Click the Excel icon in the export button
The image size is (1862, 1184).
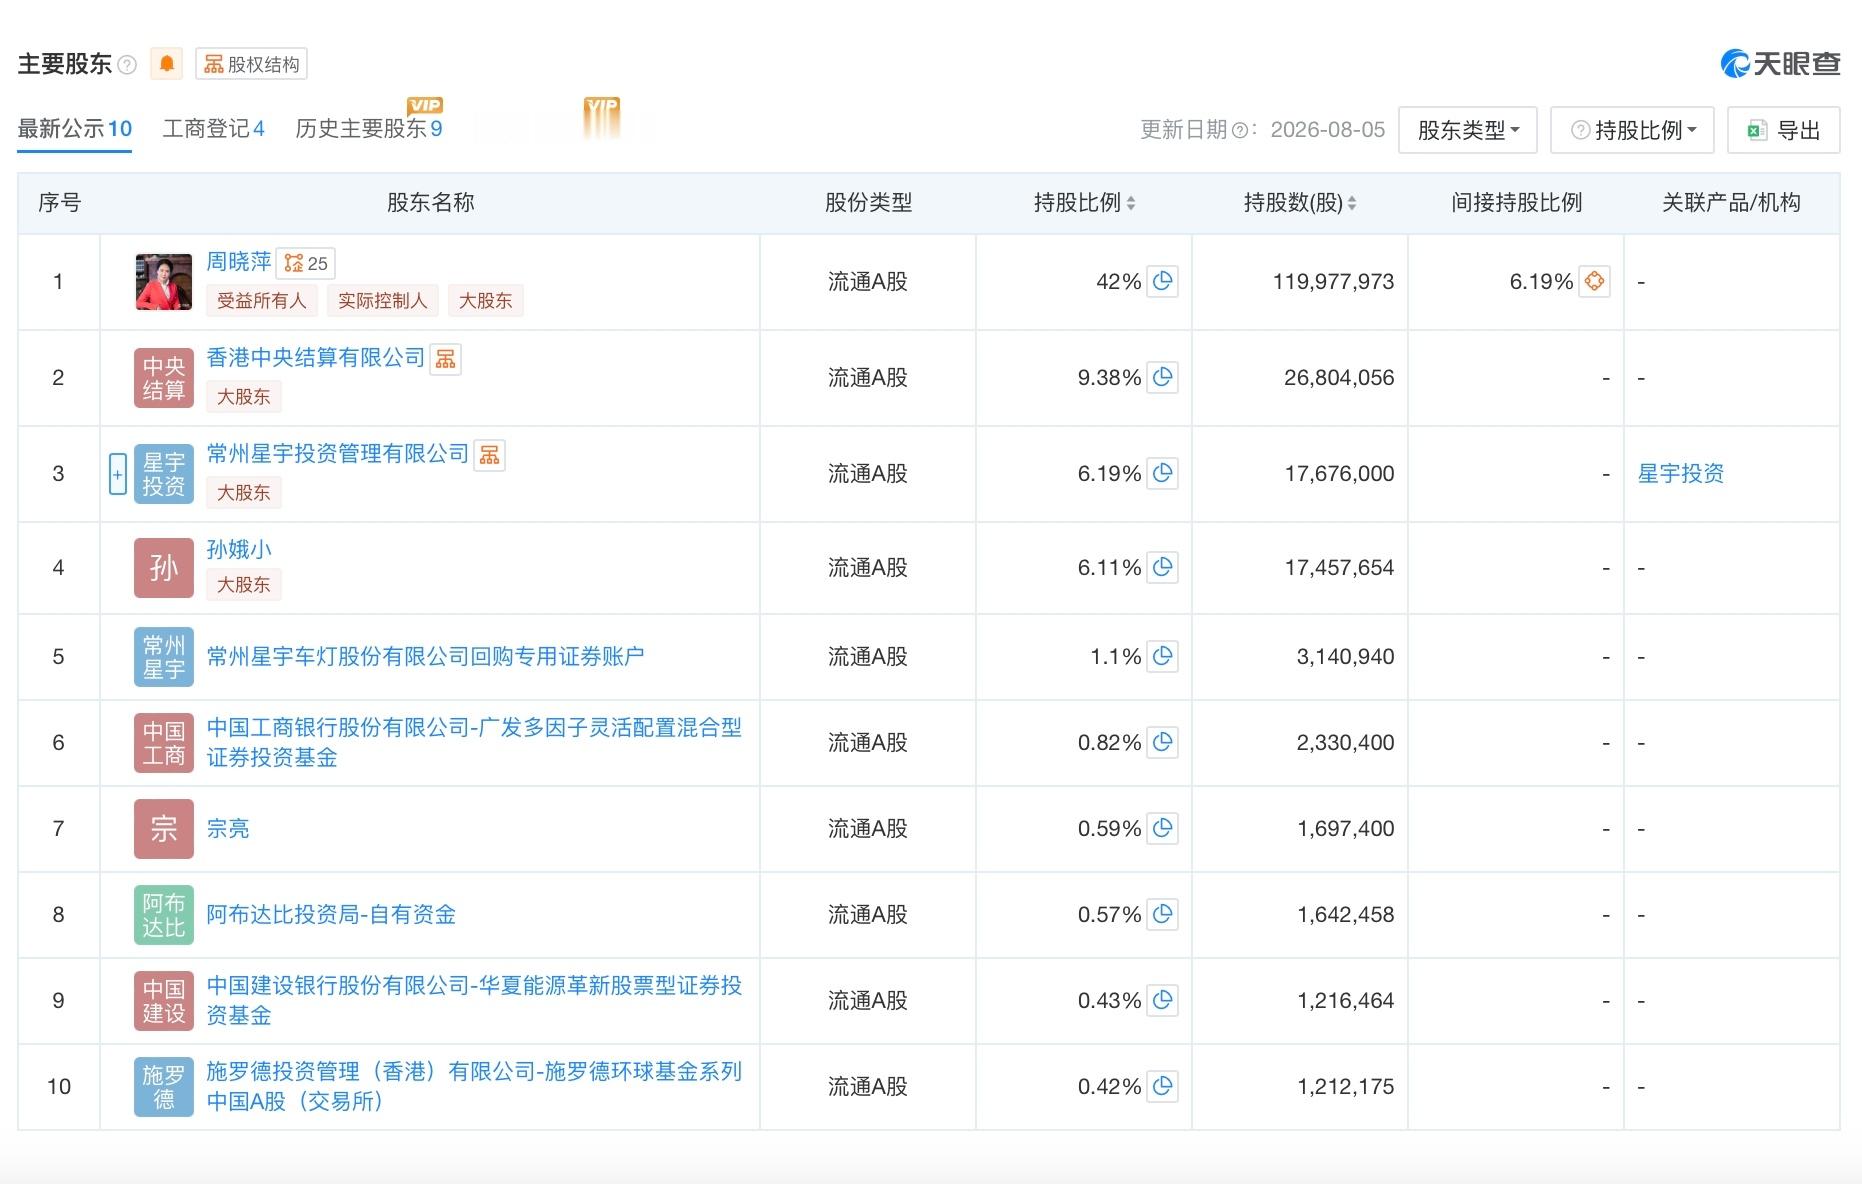(1757, 130)
